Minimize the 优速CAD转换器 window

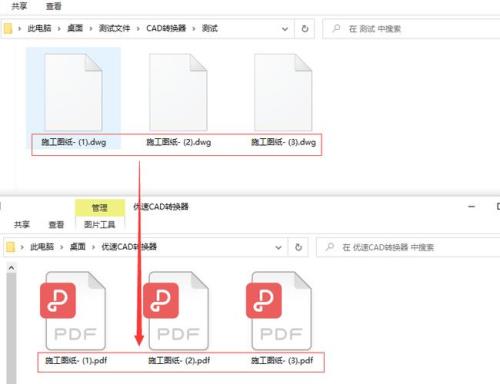click(x=471, y=207)
